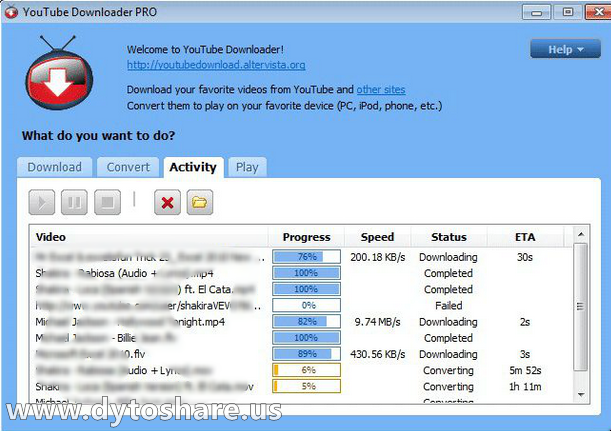Screen dimensions: 611x431
Task: Open the 'other sites' link
Action: 381,90
